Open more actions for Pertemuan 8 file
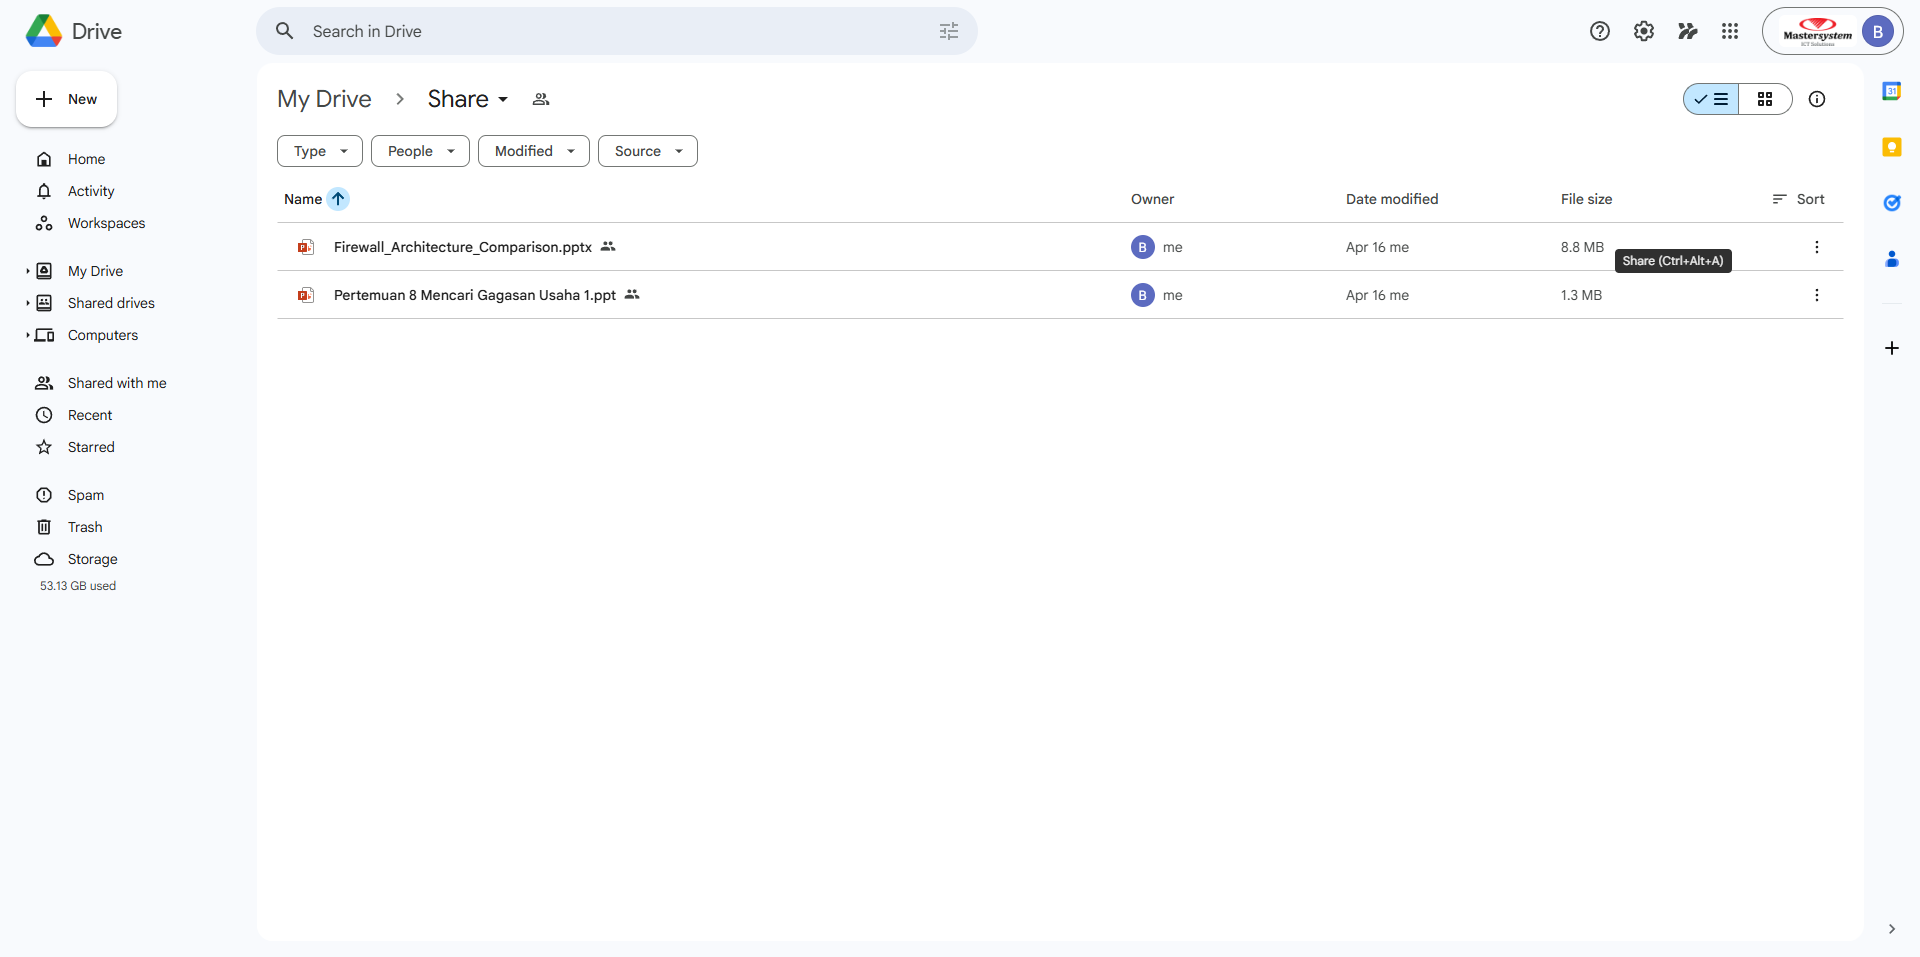Screen dimensions: 1920x957 pyautogui.click(x=1817, y=295)
